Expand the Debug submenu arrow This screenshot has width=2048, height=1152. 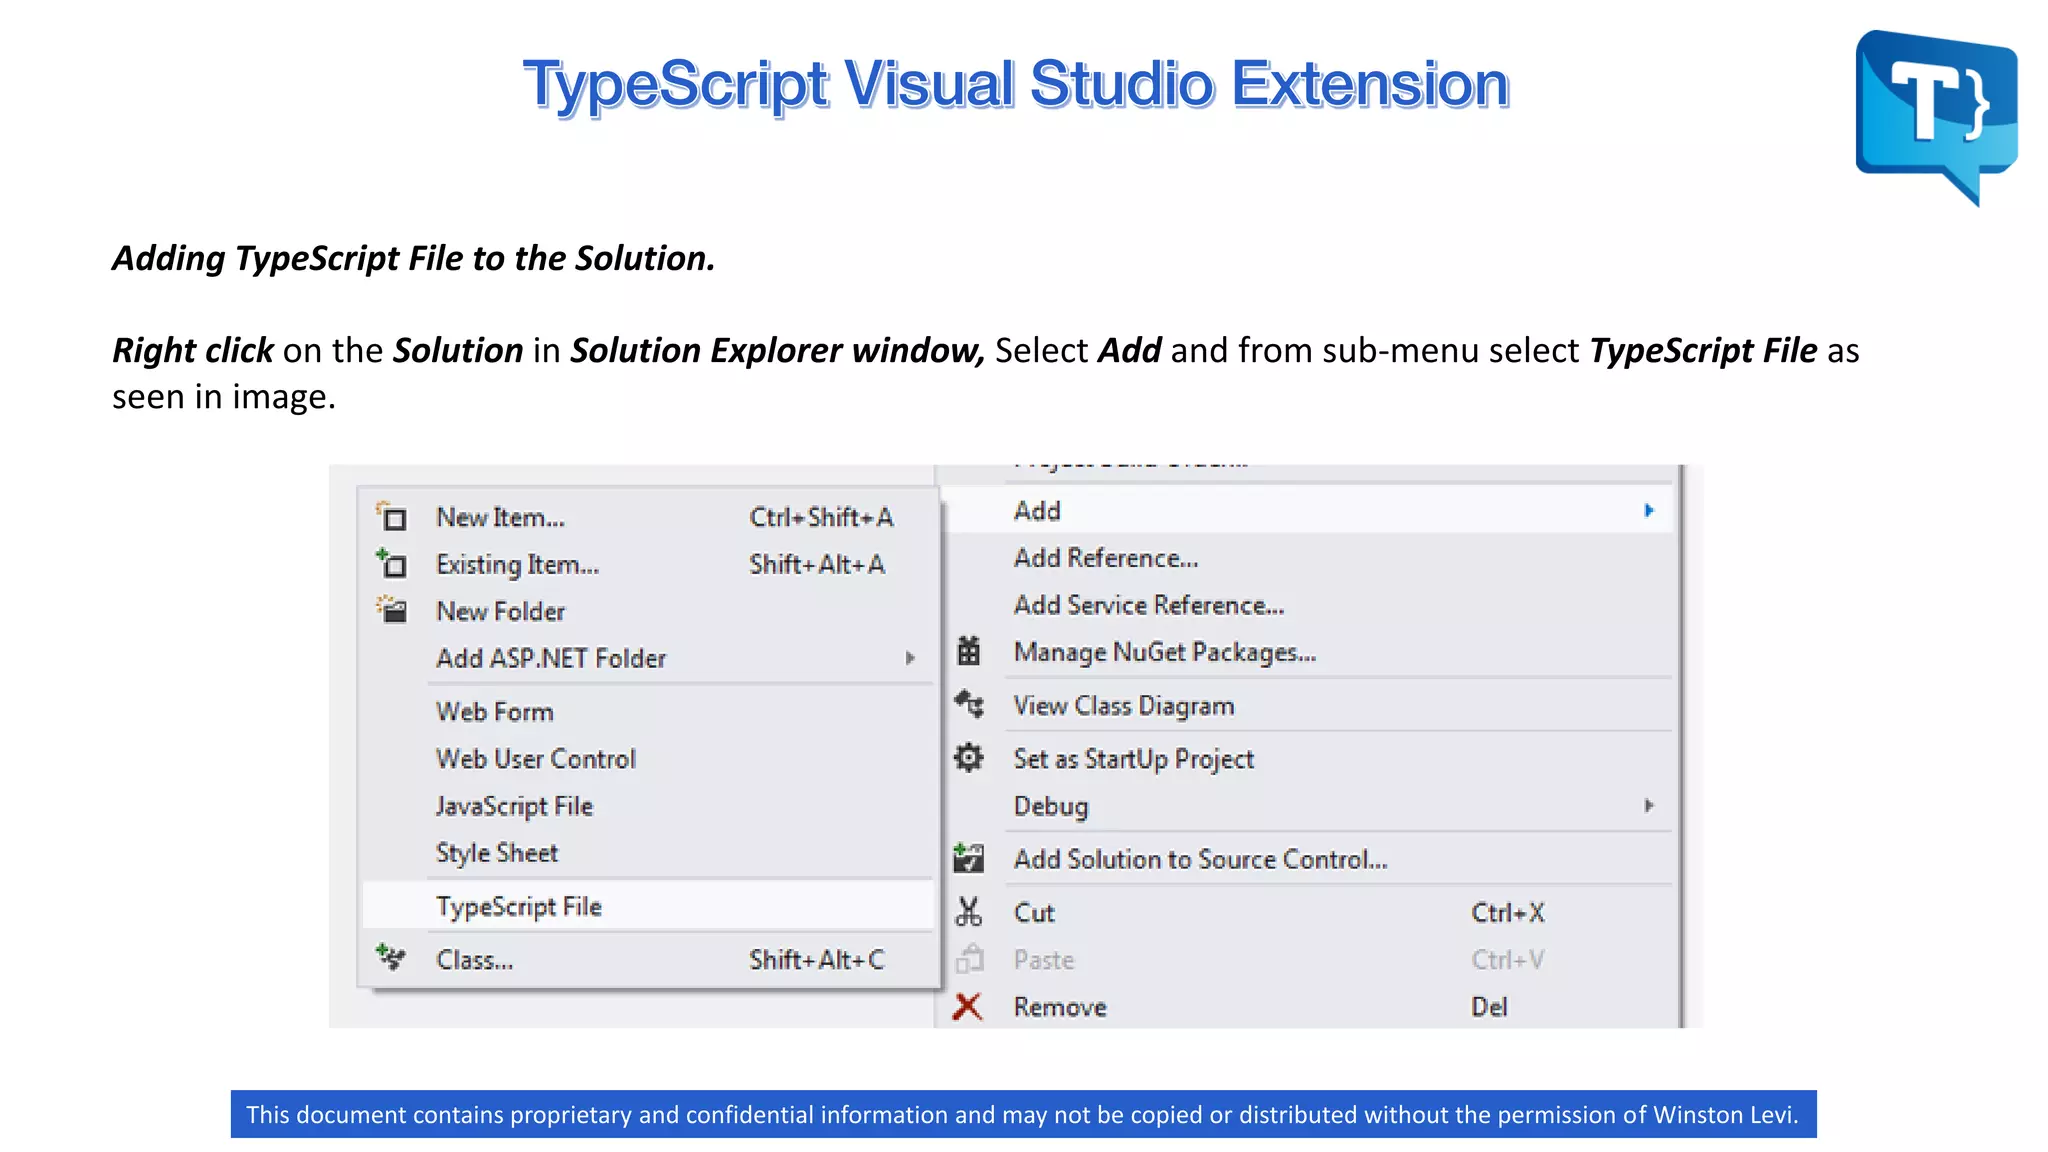pyautogui.click(x=1649, y=806)
